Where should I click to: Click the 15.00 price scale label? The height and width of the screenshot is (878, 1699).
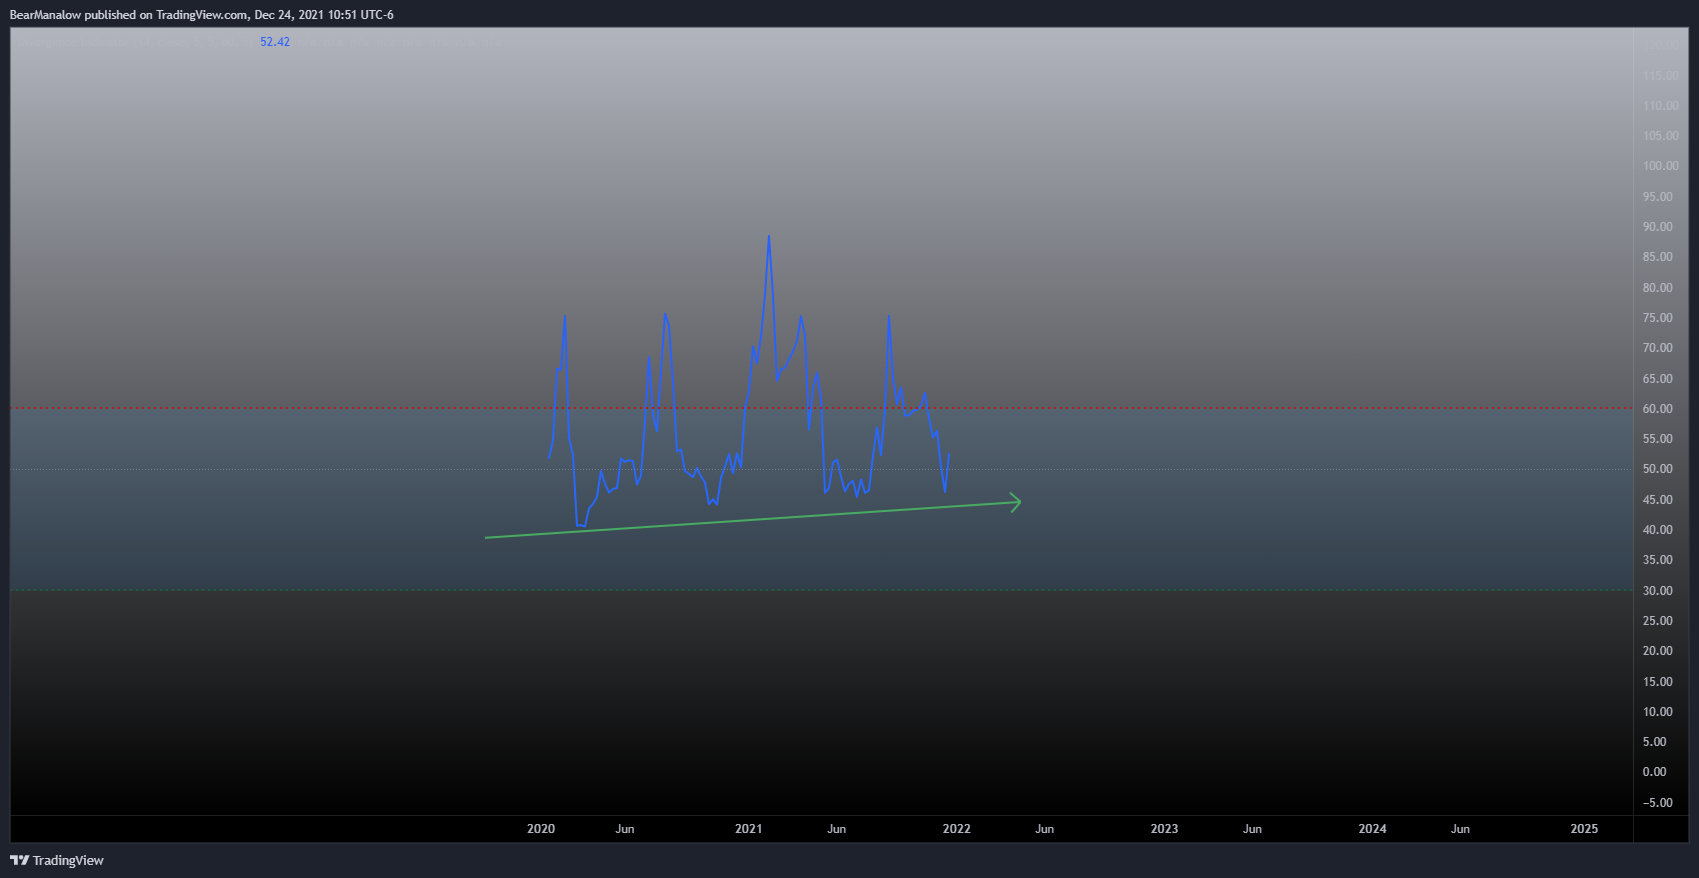click(x=1658, y=682)
